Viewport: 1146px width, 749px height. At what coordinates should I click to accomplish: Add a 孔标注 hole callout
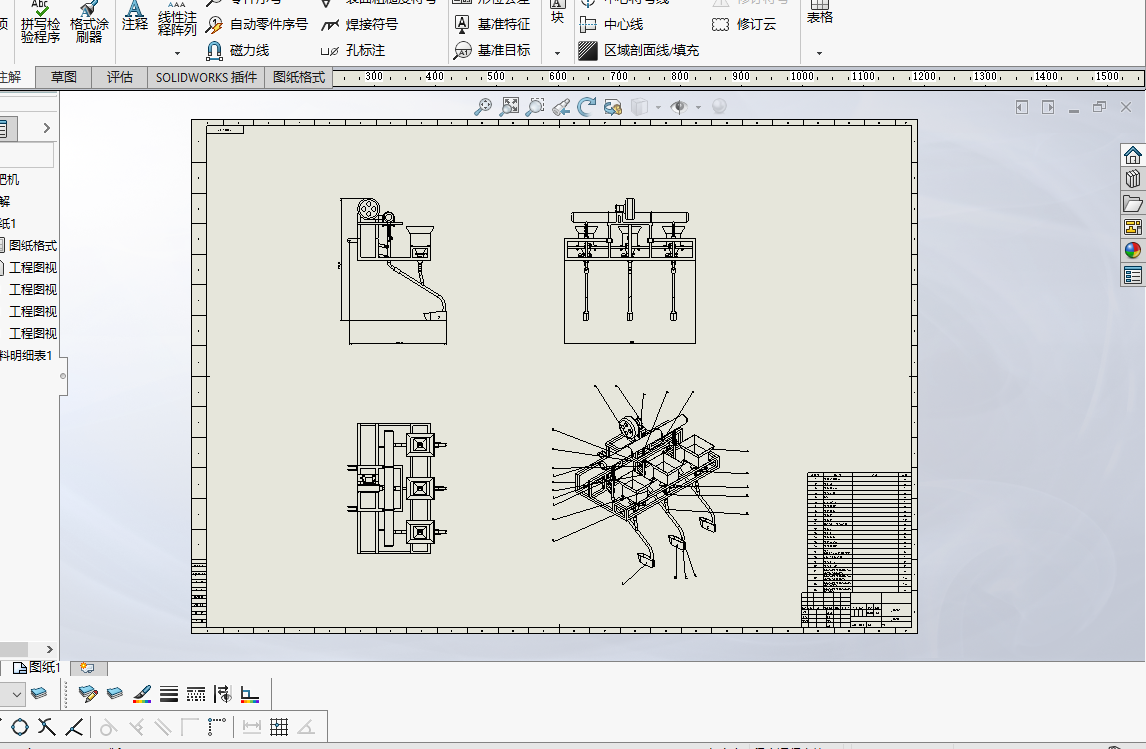point(353,50)
